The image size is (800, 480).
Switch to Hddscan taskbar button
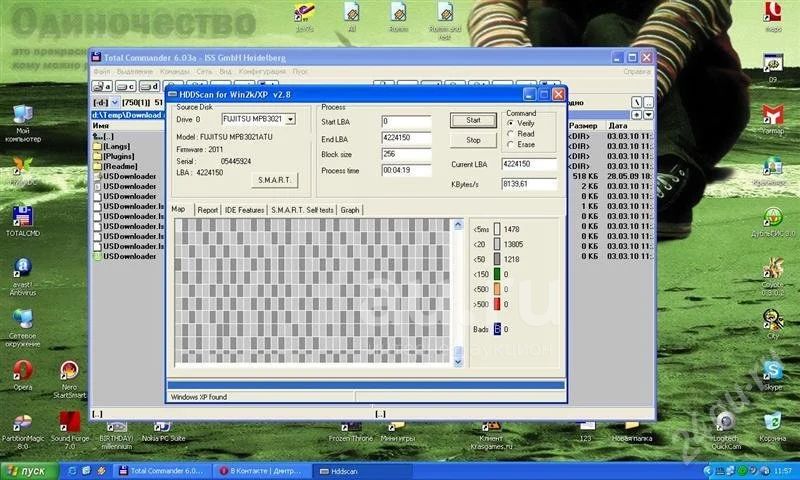coord(361,471)
